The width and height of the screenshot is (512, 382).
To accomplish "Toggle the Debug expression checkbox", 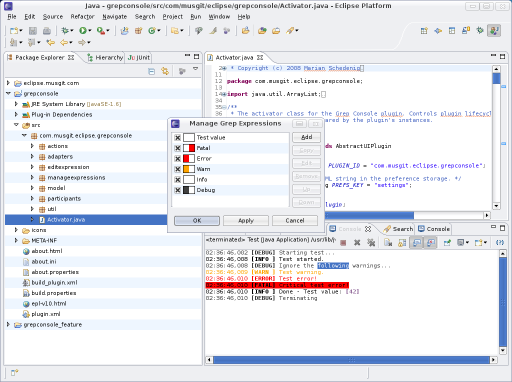I will coord(178,190).
